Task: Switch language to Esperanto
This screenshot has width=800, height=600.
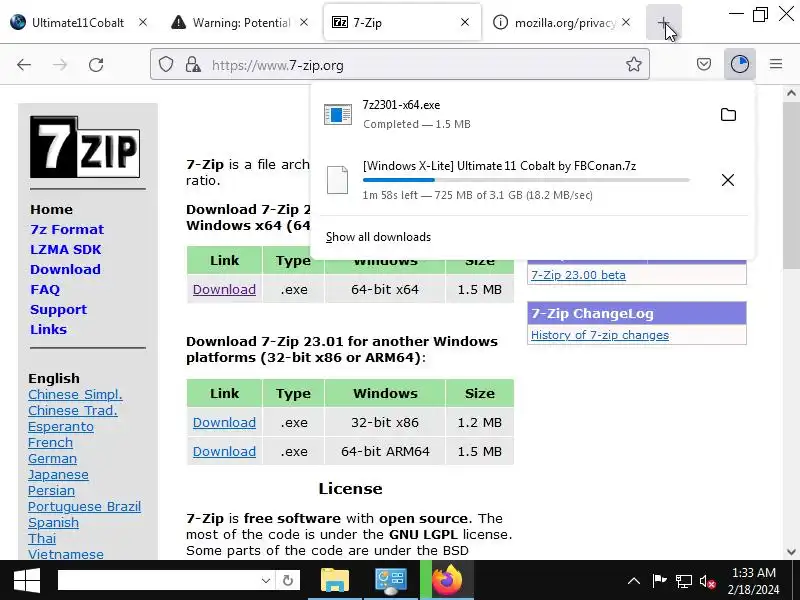Action: coord(61,427)
